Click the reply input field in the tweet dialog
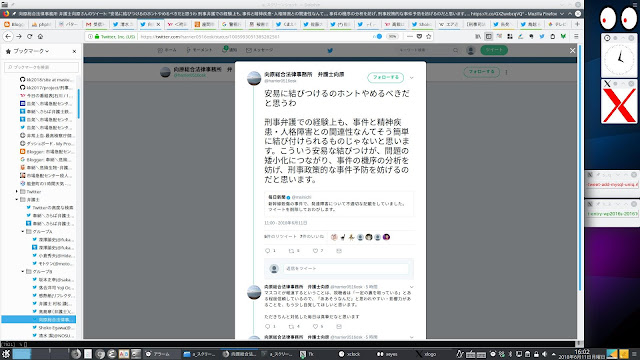This screenshot has height=360, width=640. (x=346, y=269)
